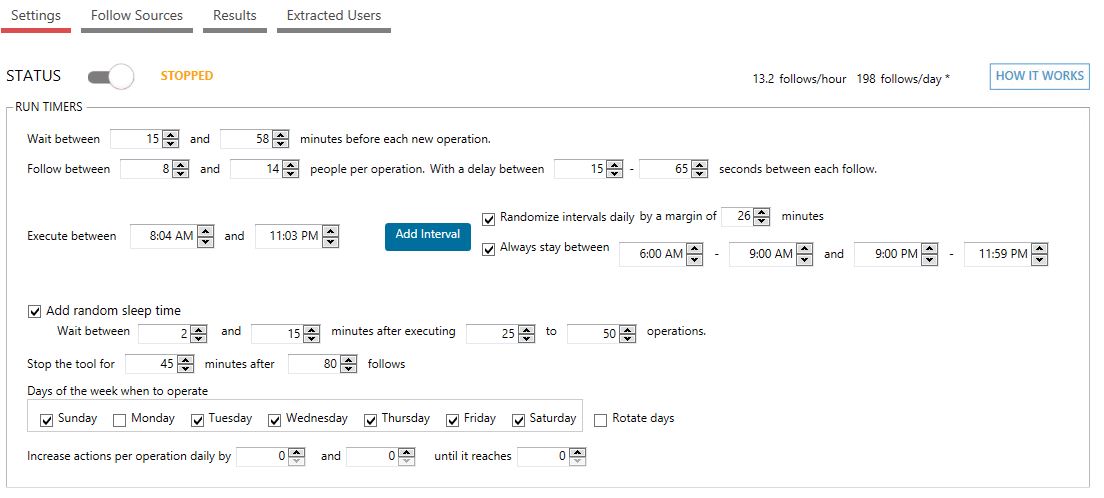Open the Follow Sources tab
The width and height of the screenshot is (1104, 498).
click(x=137, y=15)
